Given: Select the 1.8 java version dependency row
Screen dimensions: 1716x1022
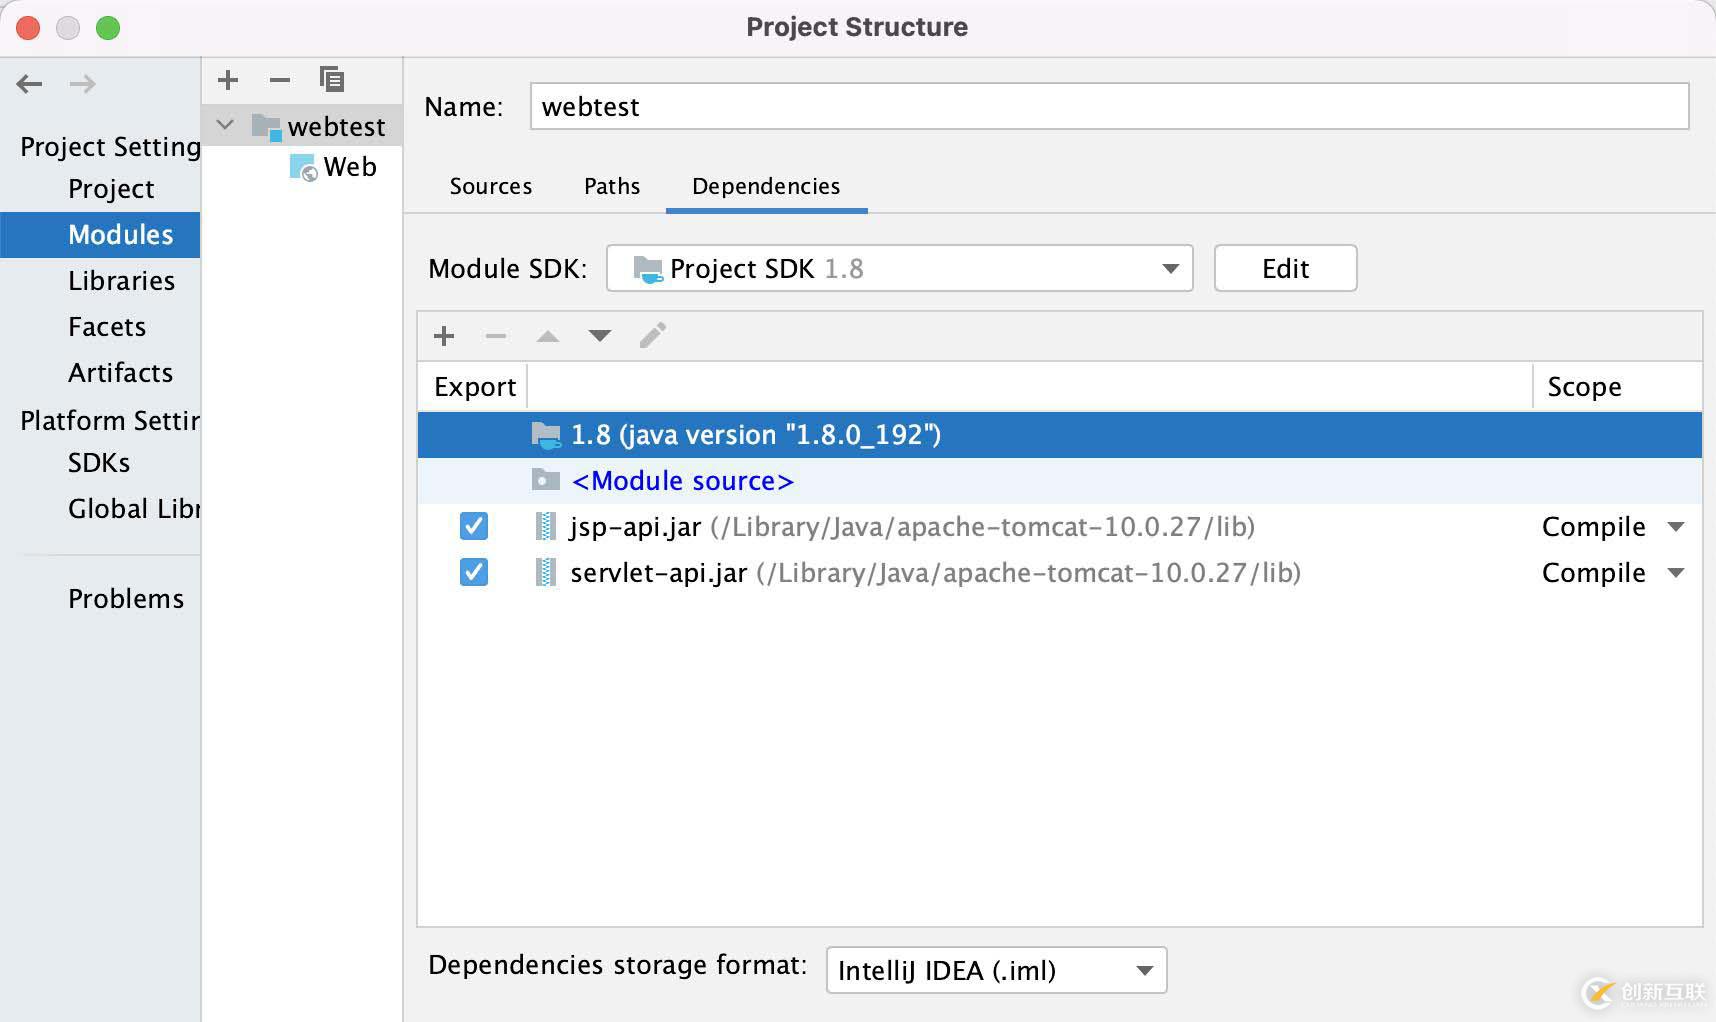Looking at the screenshot, I should (x=1060, y=435).
